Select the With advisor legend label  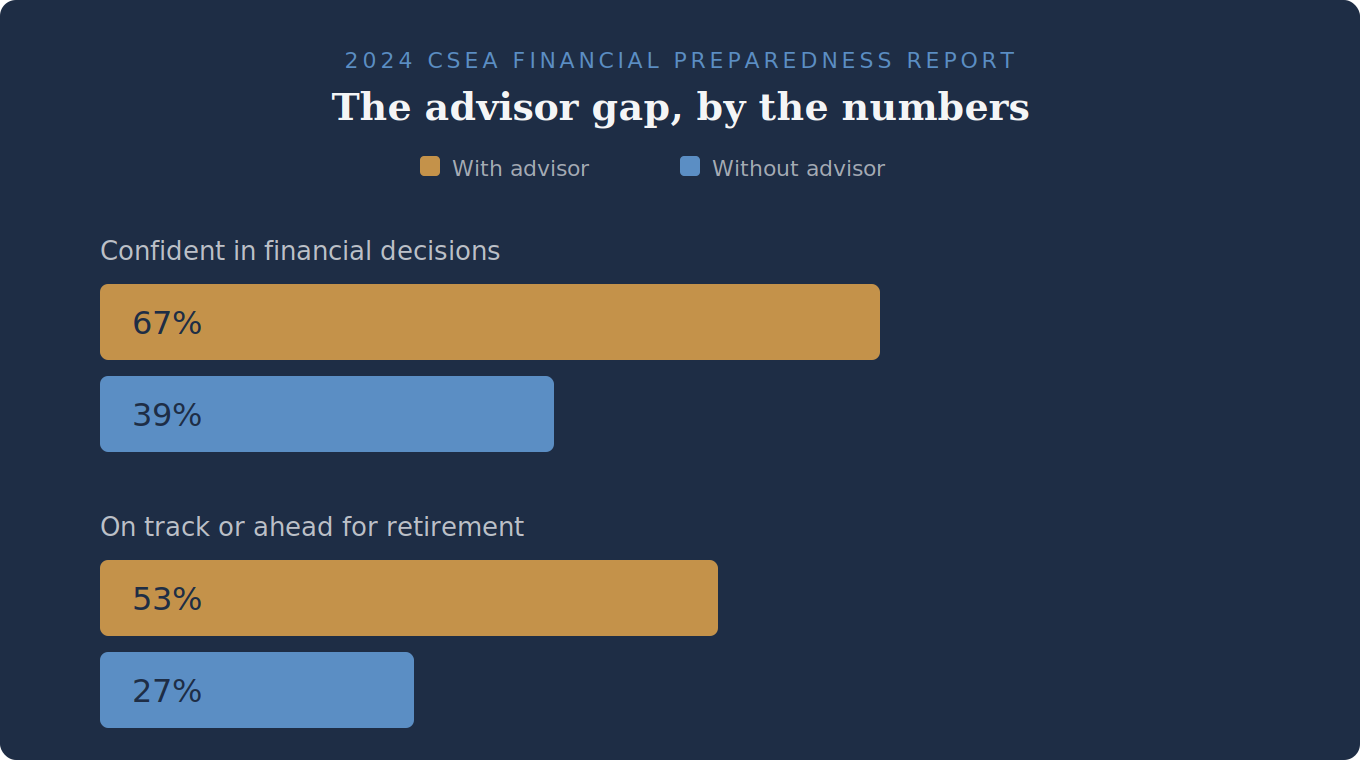(x=520, y=169)
